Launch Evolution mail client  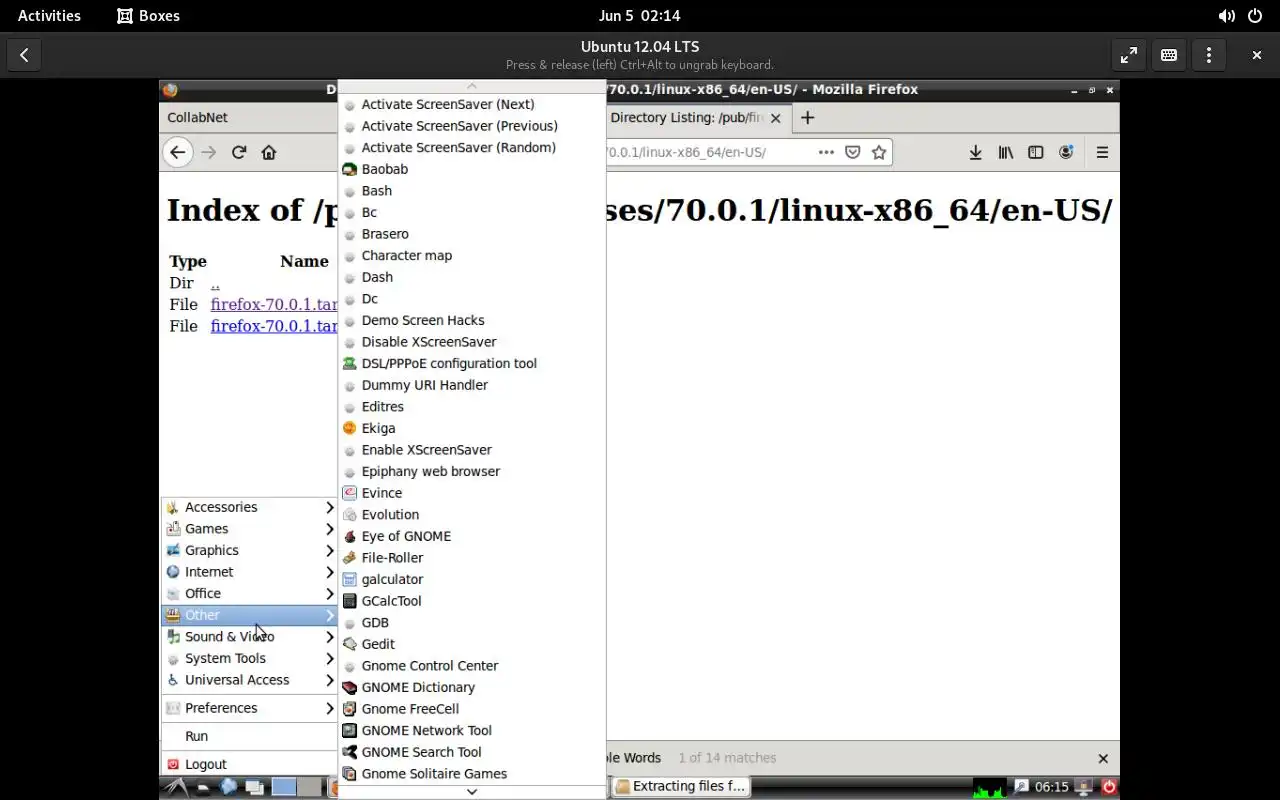471,514
